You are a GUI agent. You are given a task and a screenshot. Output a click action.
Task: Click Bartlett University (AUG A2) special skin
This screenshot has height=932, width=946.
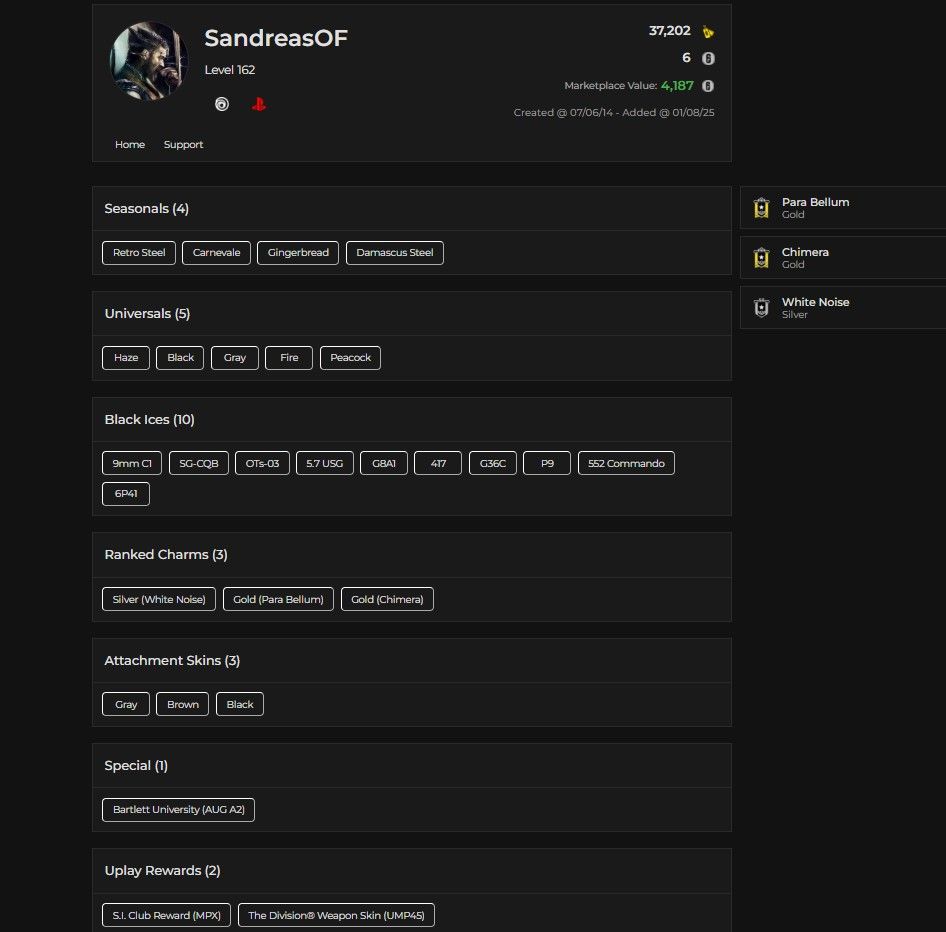(179, 810)
